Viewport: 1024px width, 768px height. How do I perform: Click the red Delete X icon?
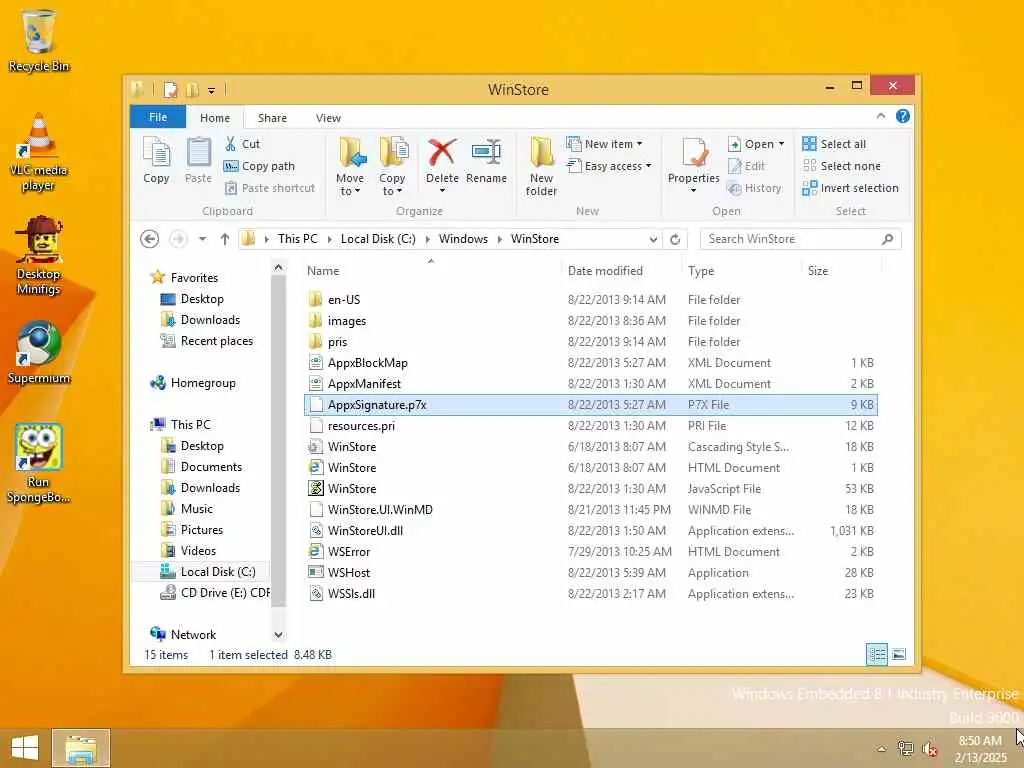442,152
